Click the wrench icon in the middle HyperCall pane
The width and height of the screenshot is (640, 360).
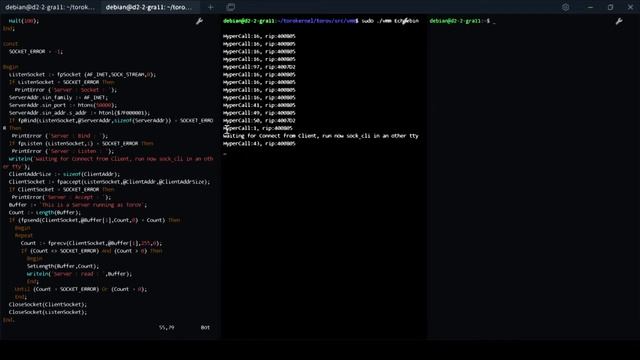point(405,21)
